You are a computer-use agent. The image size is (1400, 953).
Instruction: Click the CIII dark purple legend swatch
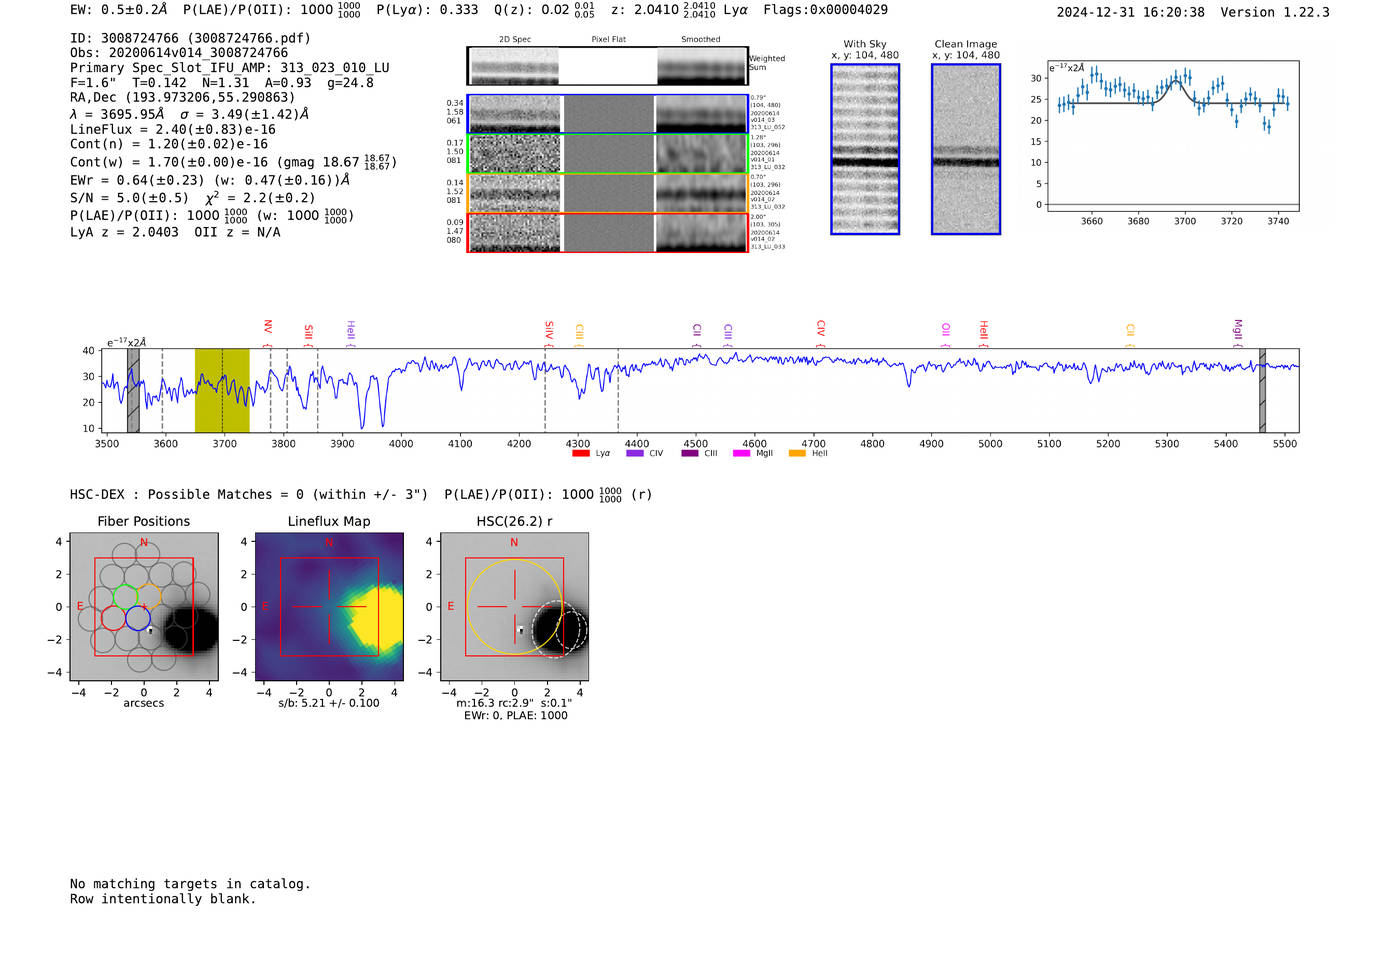pos(690,453)
